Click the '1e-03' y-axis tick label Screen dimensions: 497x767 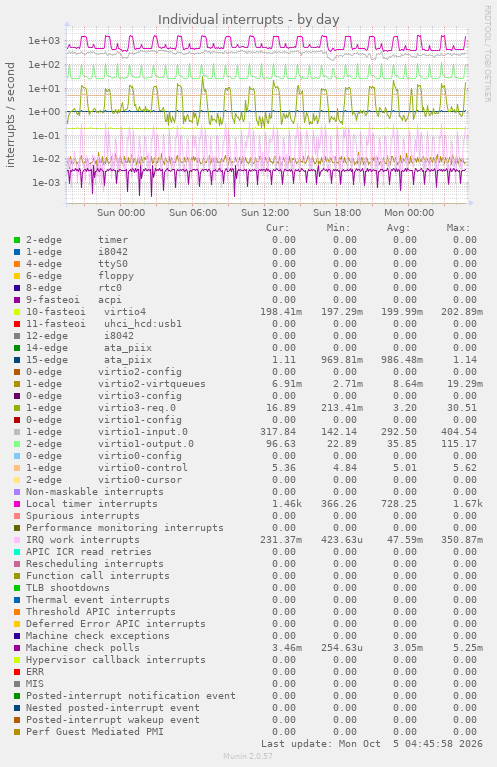pyautogui.click(x=45, y=183)
